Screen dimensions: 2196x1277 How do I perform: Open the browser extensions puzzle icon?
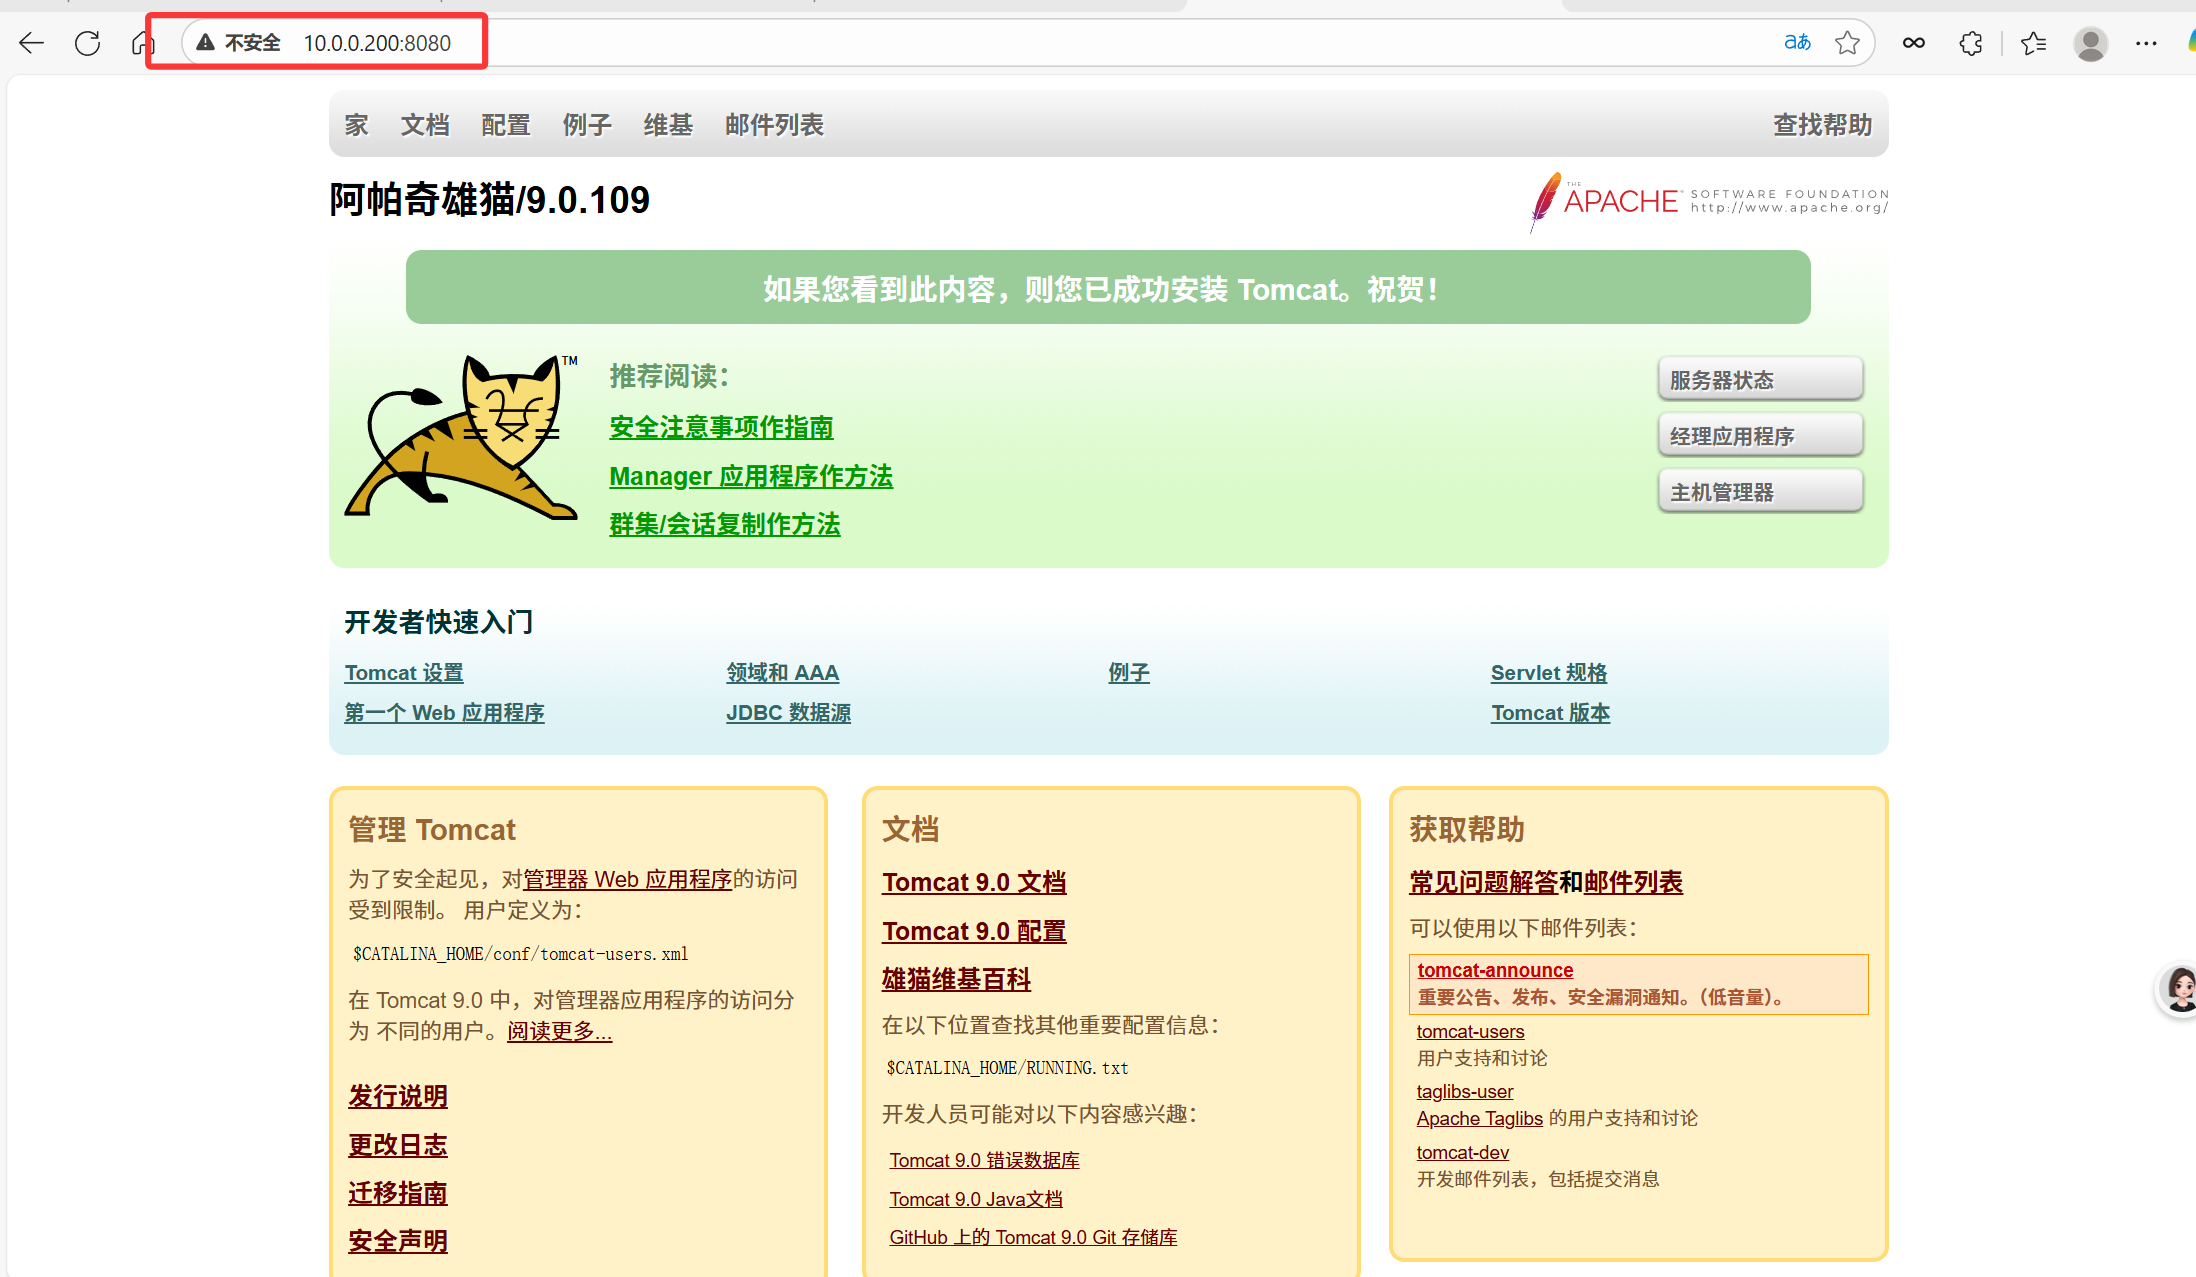click(1971, 43)
